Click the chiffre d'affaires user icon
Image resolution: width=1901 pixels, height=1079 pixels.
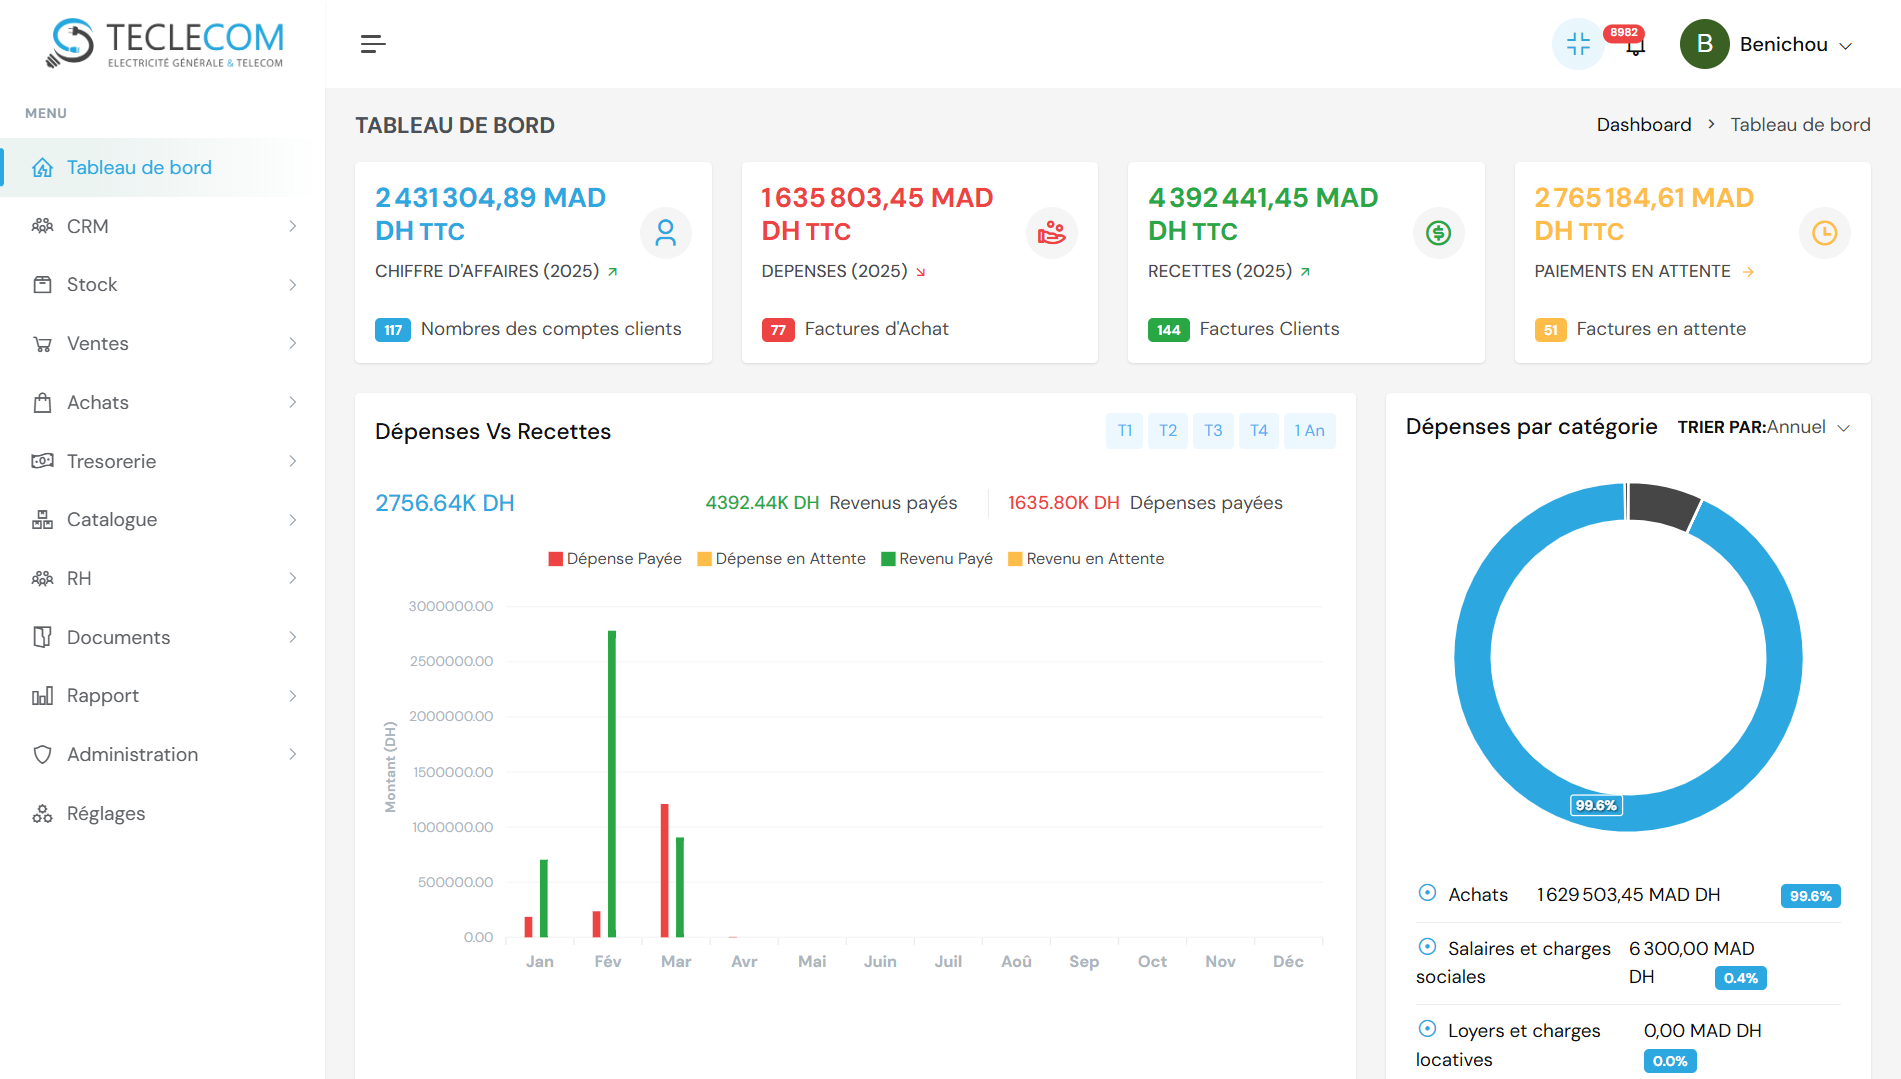(x=665, y=233)
